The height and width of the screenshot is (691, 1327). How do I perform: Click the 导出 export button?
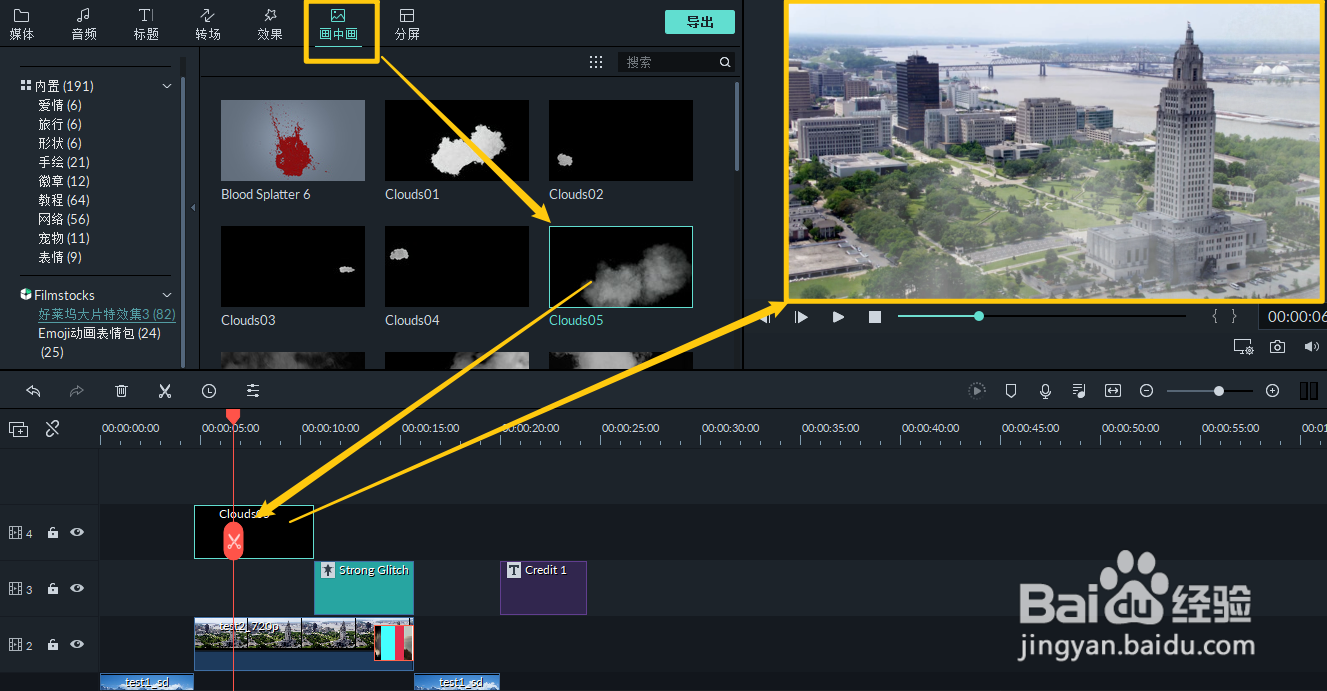(x=699, y=21)
